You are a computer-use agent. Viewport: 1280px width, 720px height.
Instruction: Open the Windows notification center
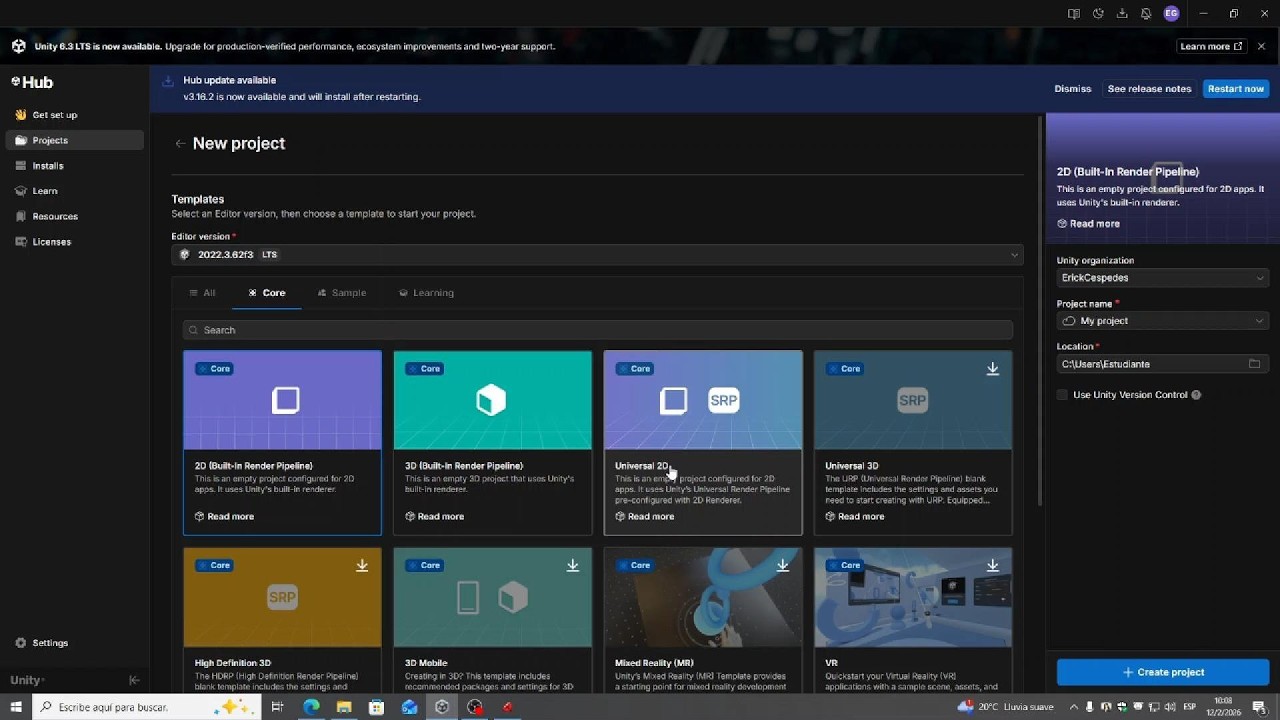tap(1259, 707)
